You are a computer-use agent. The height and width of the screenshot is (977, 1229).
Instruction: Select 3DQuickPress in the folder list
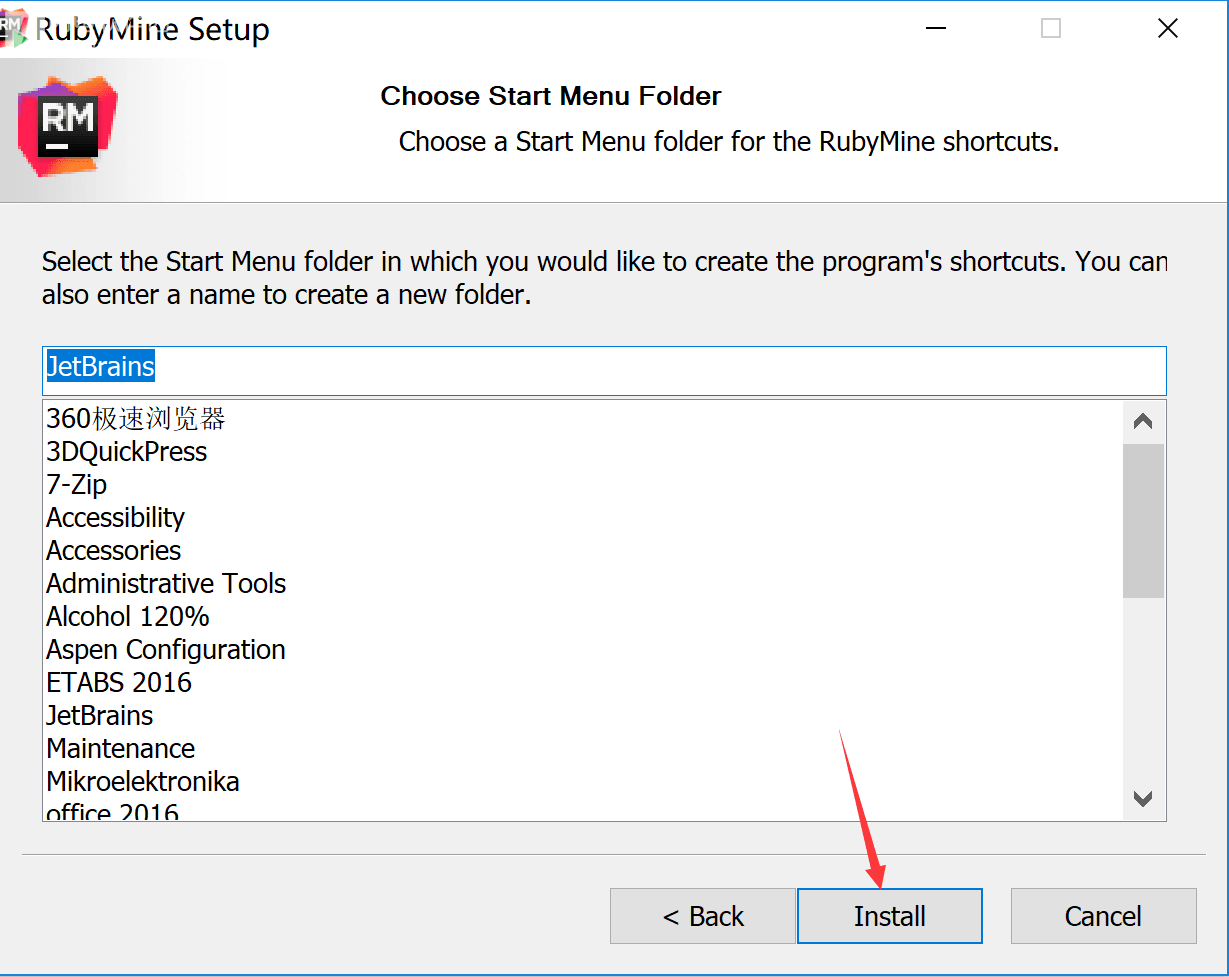(x=127, y=451)
